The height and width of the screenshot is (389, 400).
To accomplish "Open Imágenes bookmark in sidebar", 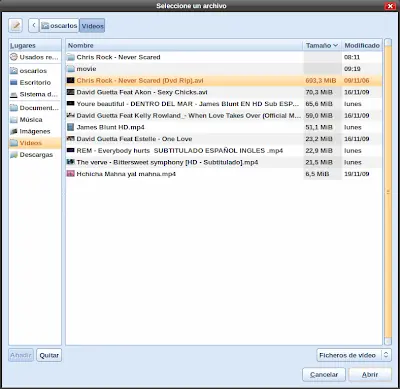I will click(x=35, y=131).
